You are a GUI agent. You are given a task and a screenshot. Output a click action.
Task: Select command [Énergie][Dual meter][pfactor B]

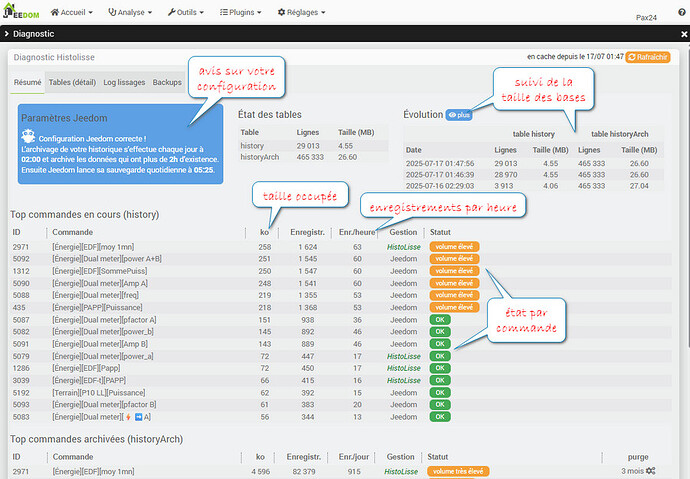click(104, 405)
